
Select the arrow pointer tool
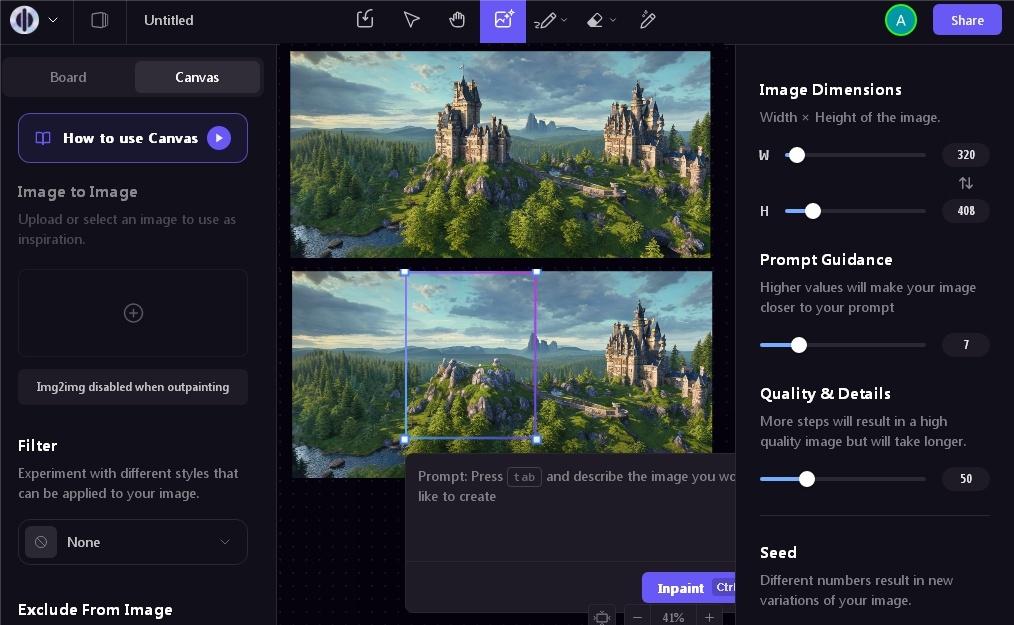click(x=411, y=20)
